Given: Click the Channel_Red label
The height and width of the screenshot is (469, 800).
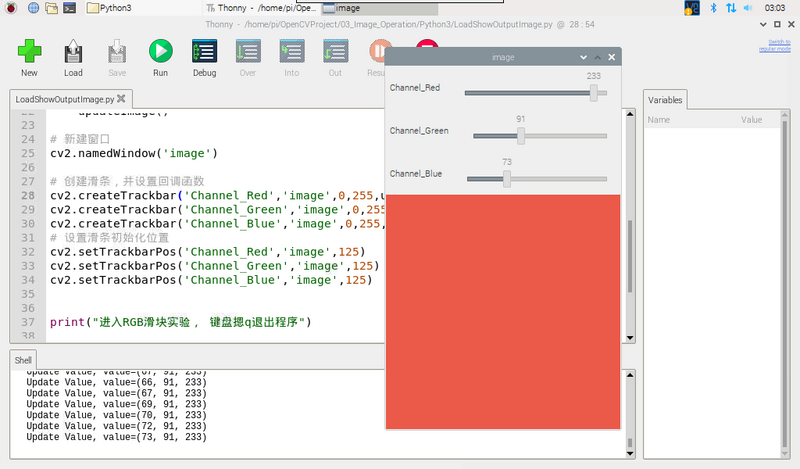Looking at the screenshot, I should click(x=415, y=88).
